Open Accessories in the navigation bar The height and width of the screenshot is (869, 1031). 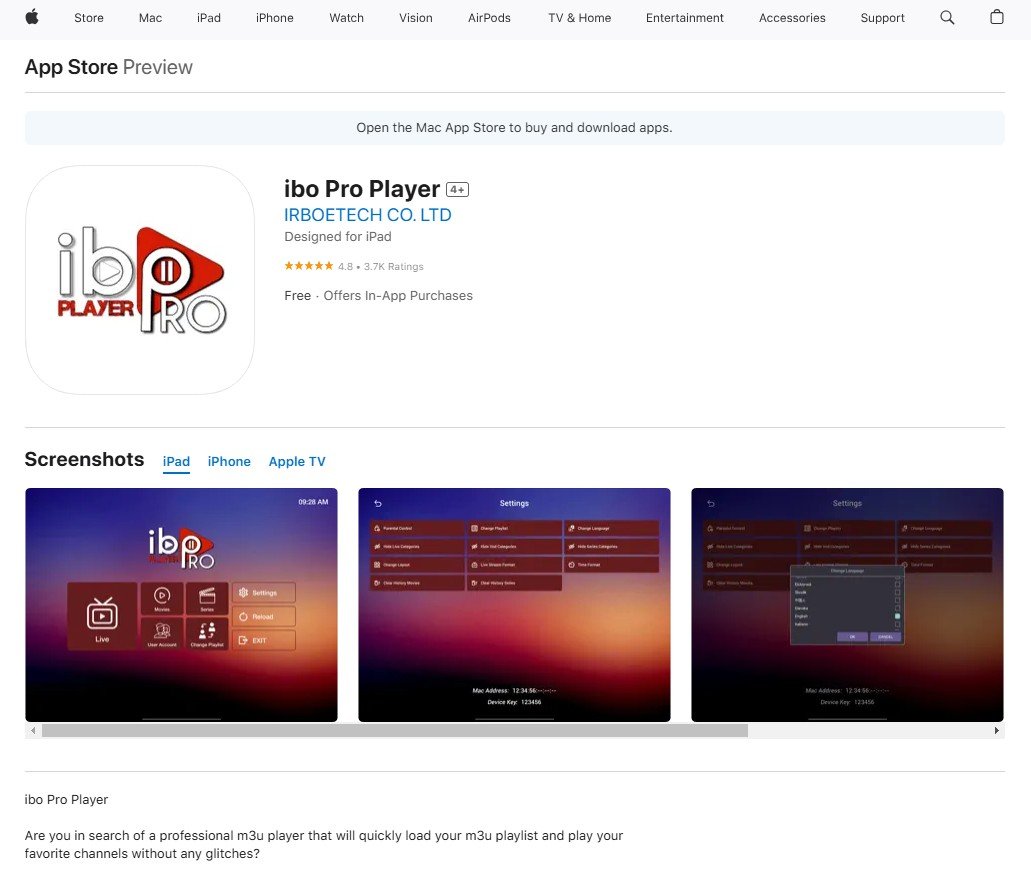(x=792, y=18)
